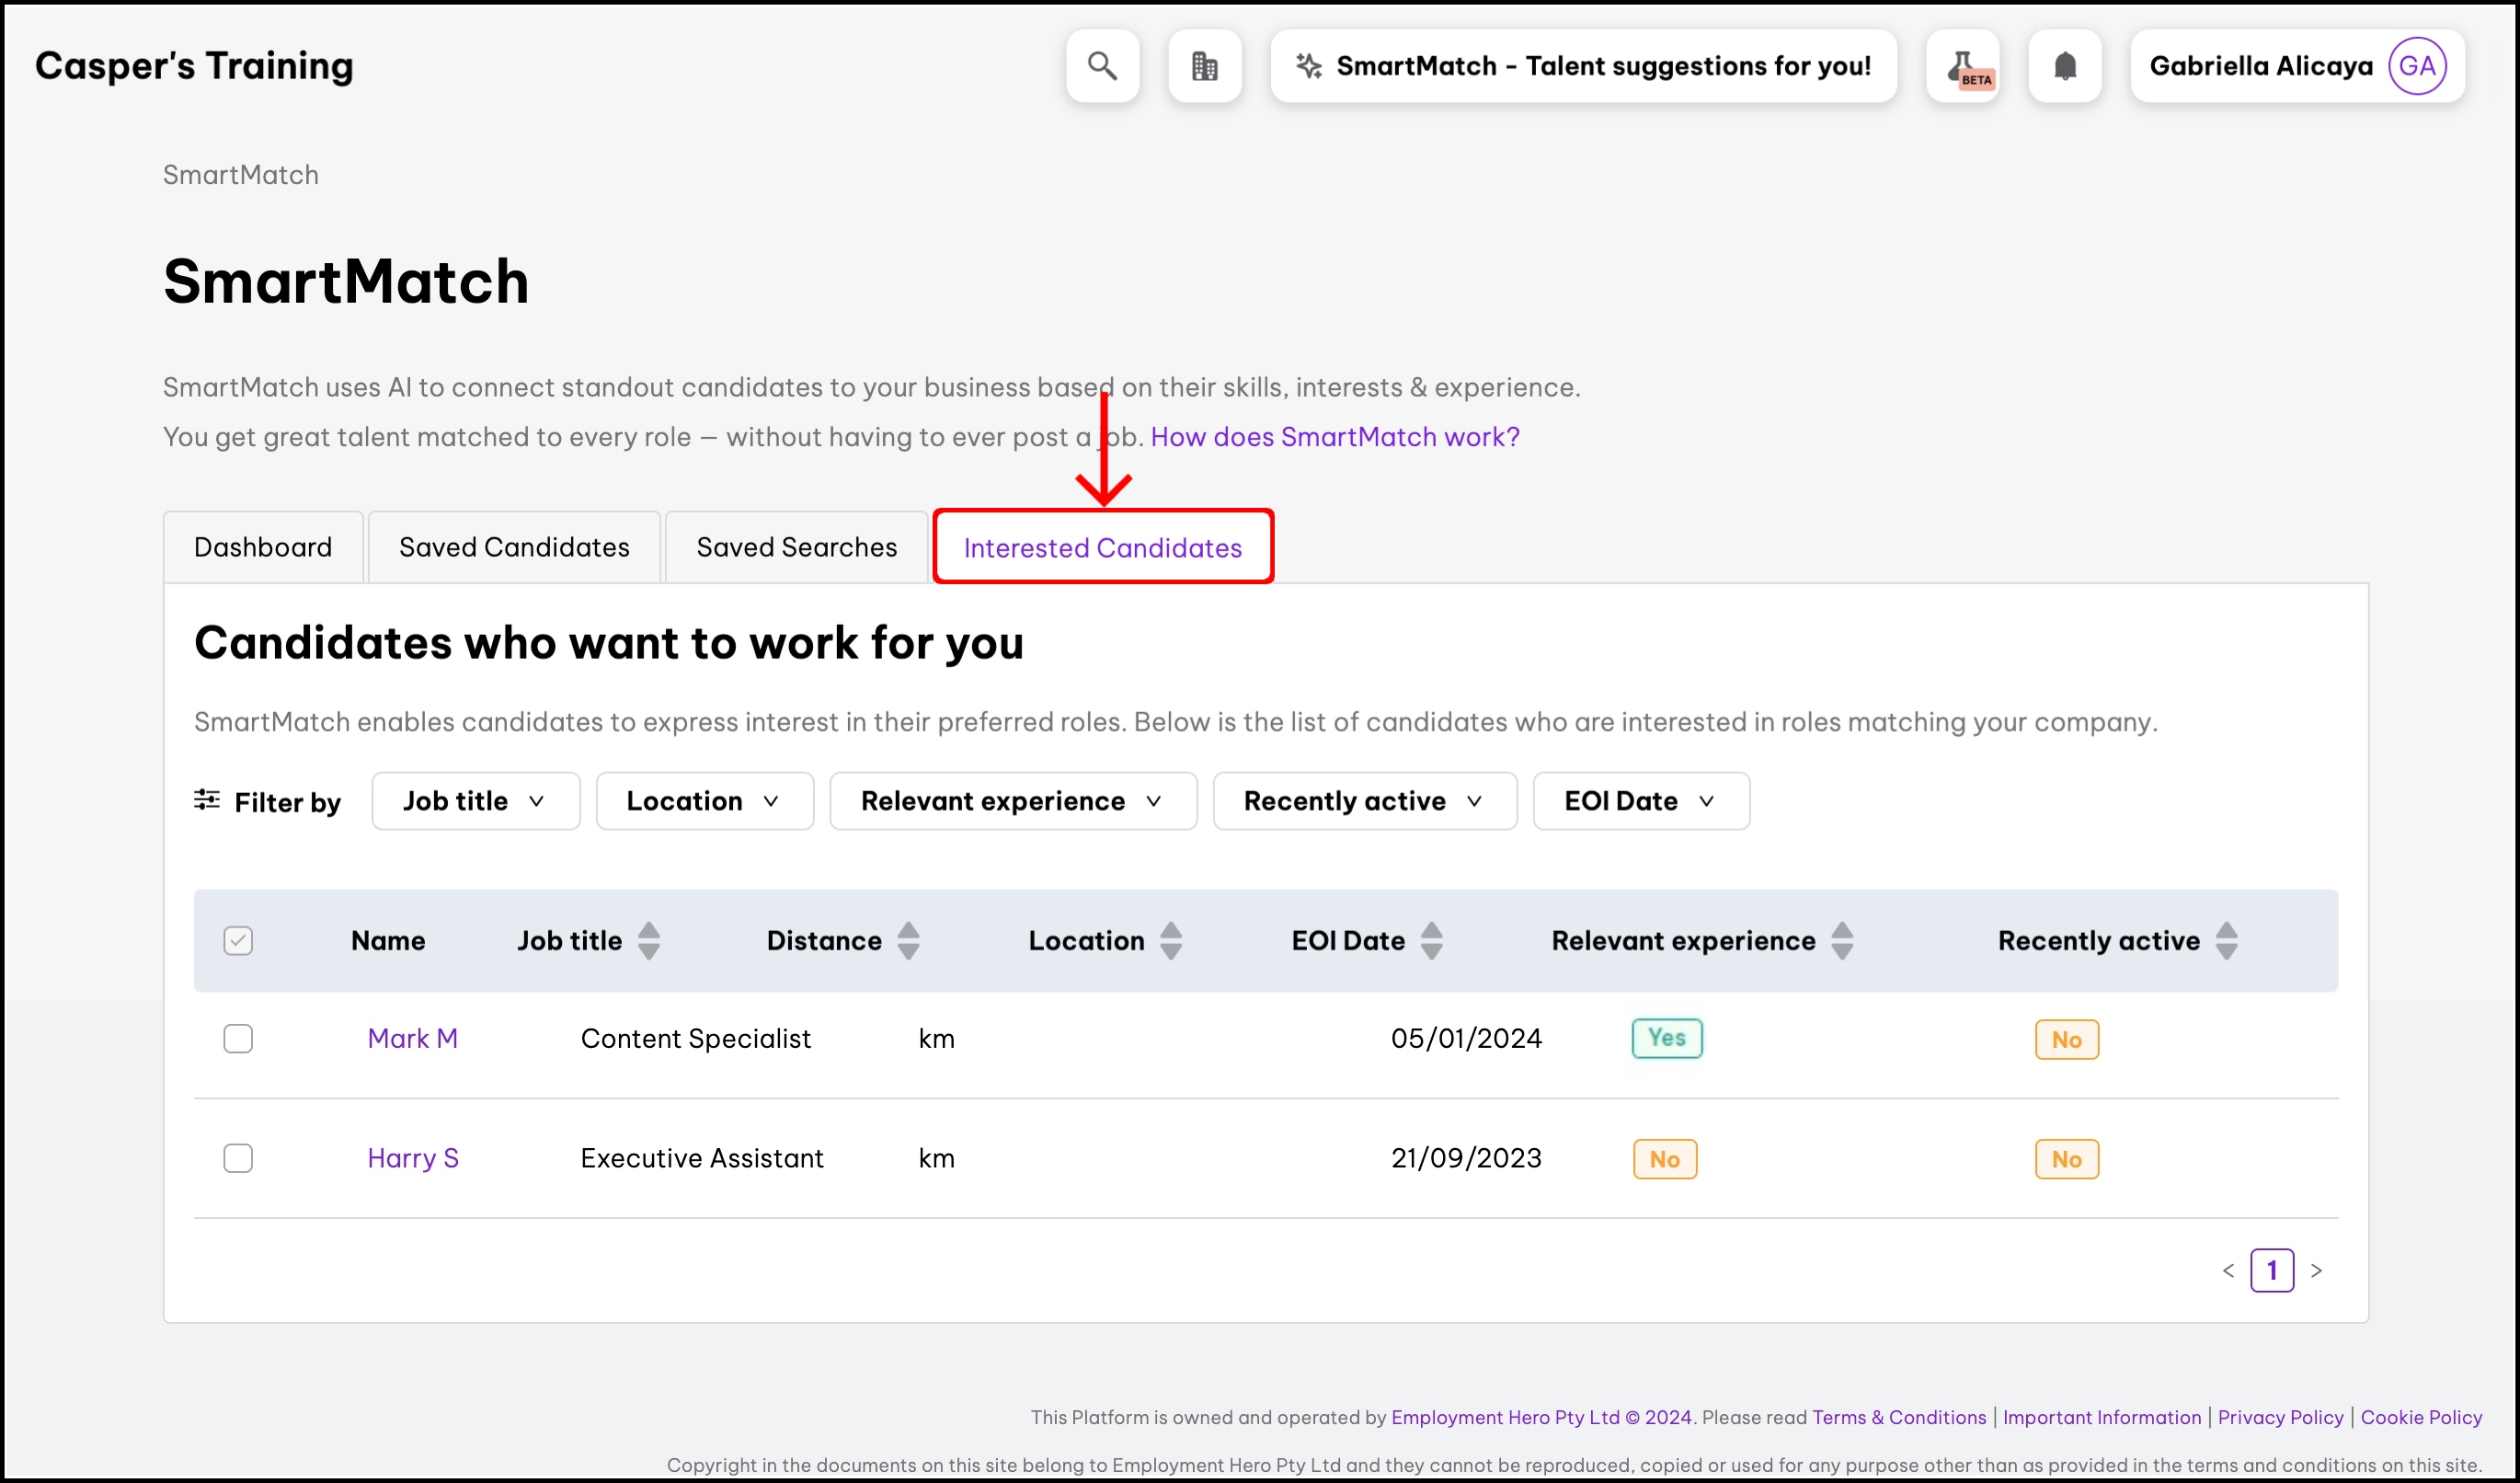Sort by Distance column arrows
The height and width of the screenshot is (1483, 2520).
pos(908,940)
